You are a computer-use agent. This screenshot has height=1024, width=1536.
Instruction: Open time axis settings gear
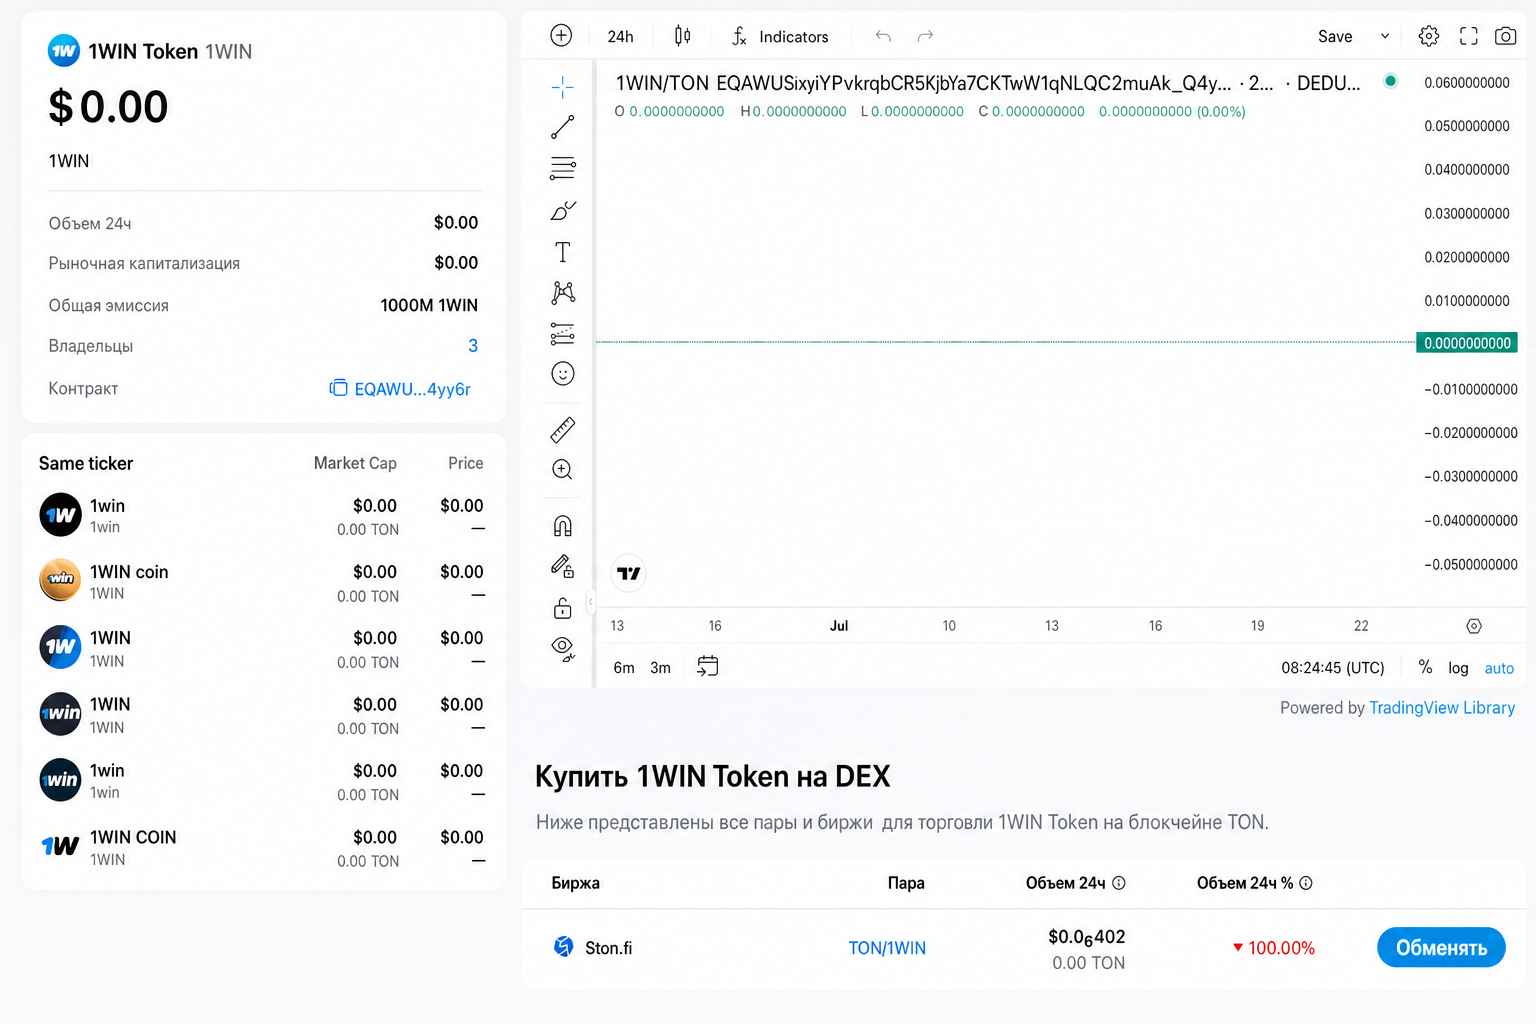tap(1473, 626)
